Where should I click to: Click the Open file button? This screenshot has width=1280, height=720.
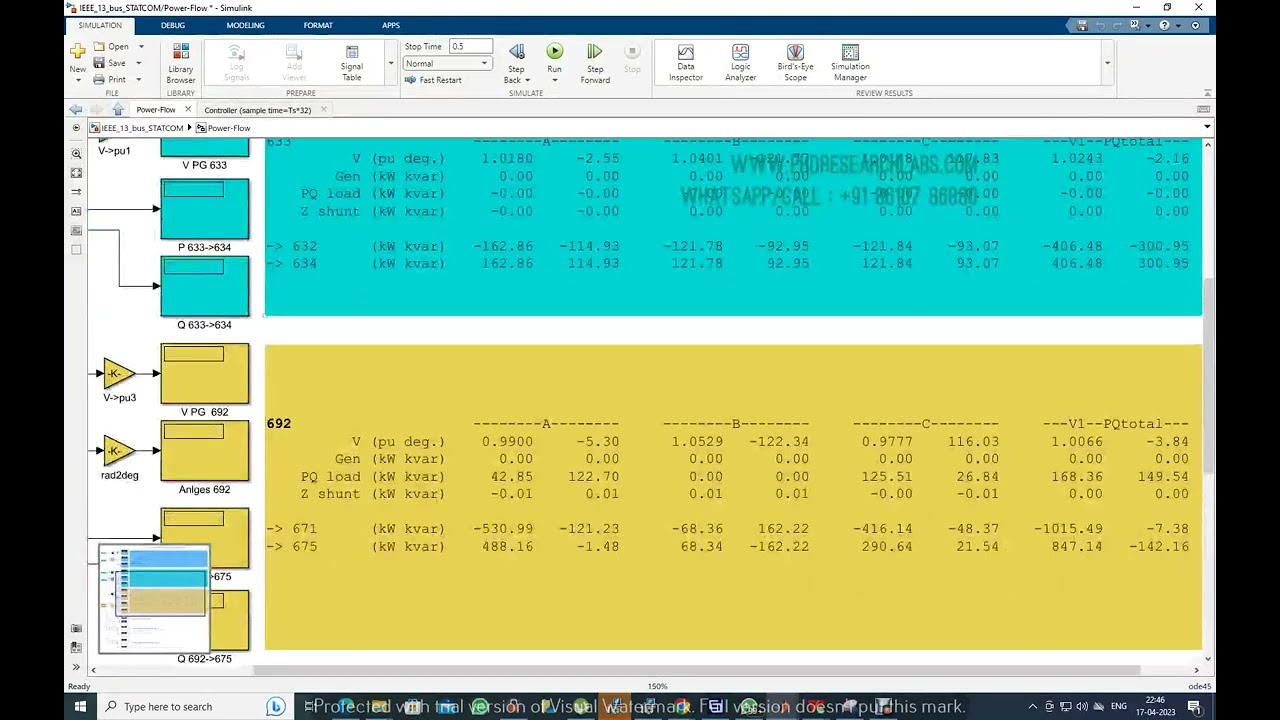111,46
